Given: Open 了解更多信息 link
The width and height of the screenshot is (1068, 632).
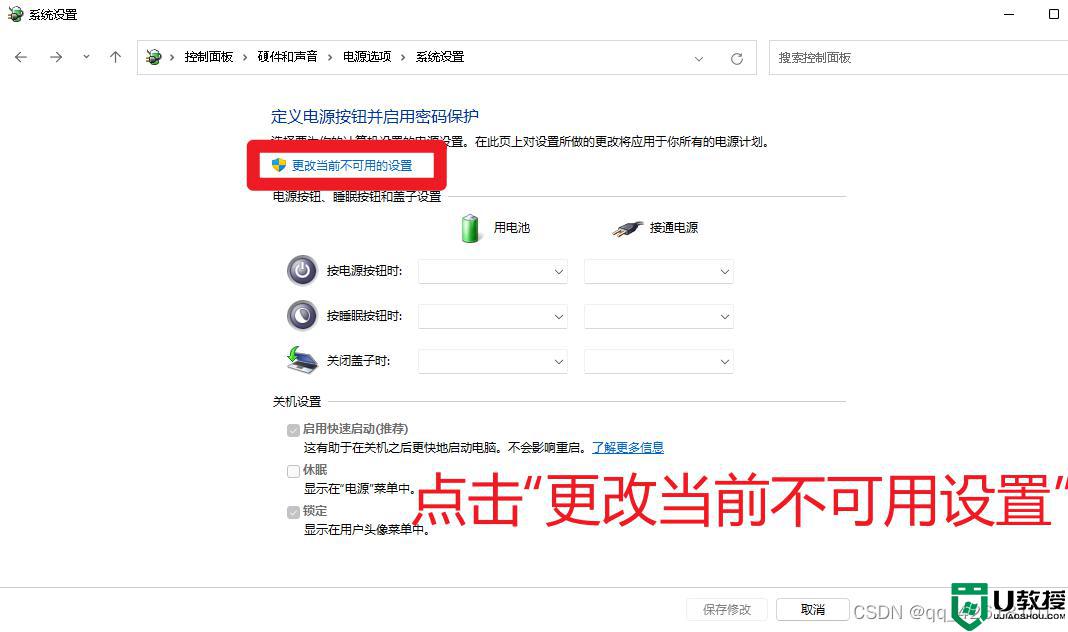Looking at the screenshot, I should coord(627,447).
